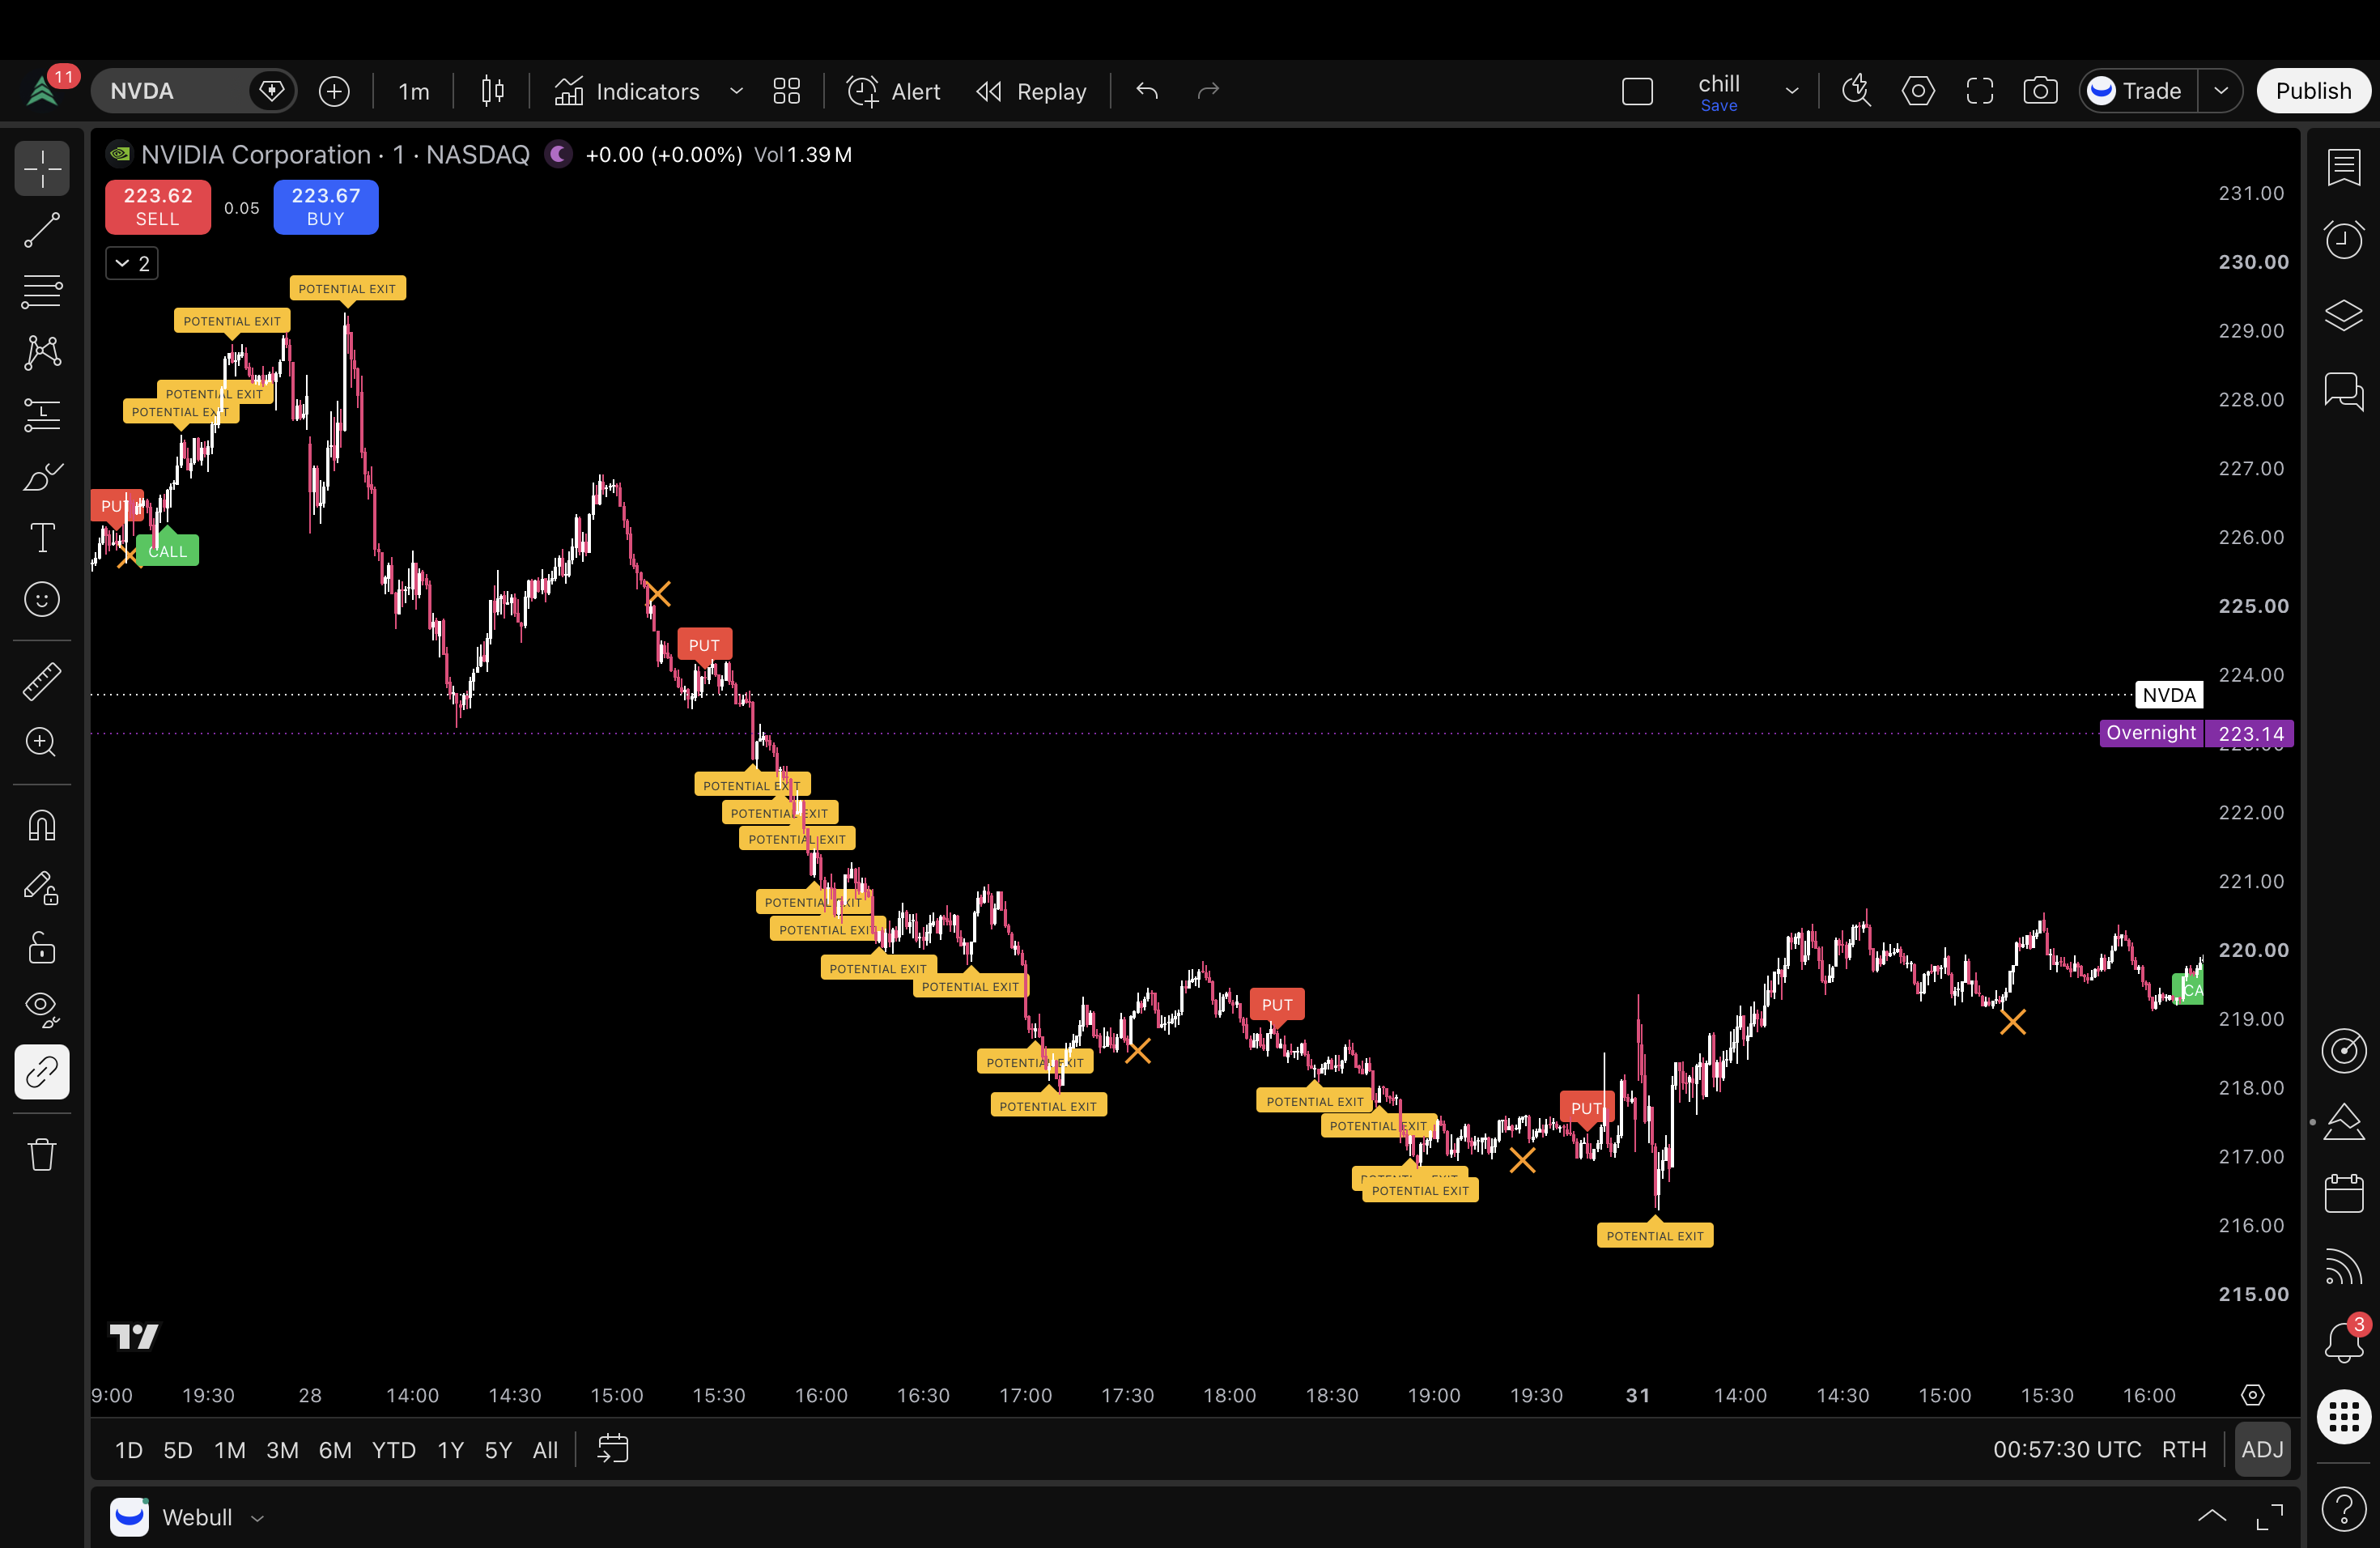Viewport: 2380px width, 1548px height.
Task: Open the chill layout dropdown arrow
Action: 1791,91
